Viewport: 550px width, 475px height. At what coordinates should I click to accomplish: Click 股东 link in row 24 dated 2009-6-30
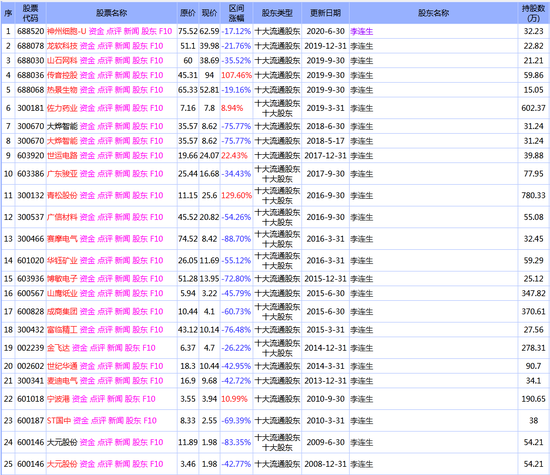pos(140,443)
